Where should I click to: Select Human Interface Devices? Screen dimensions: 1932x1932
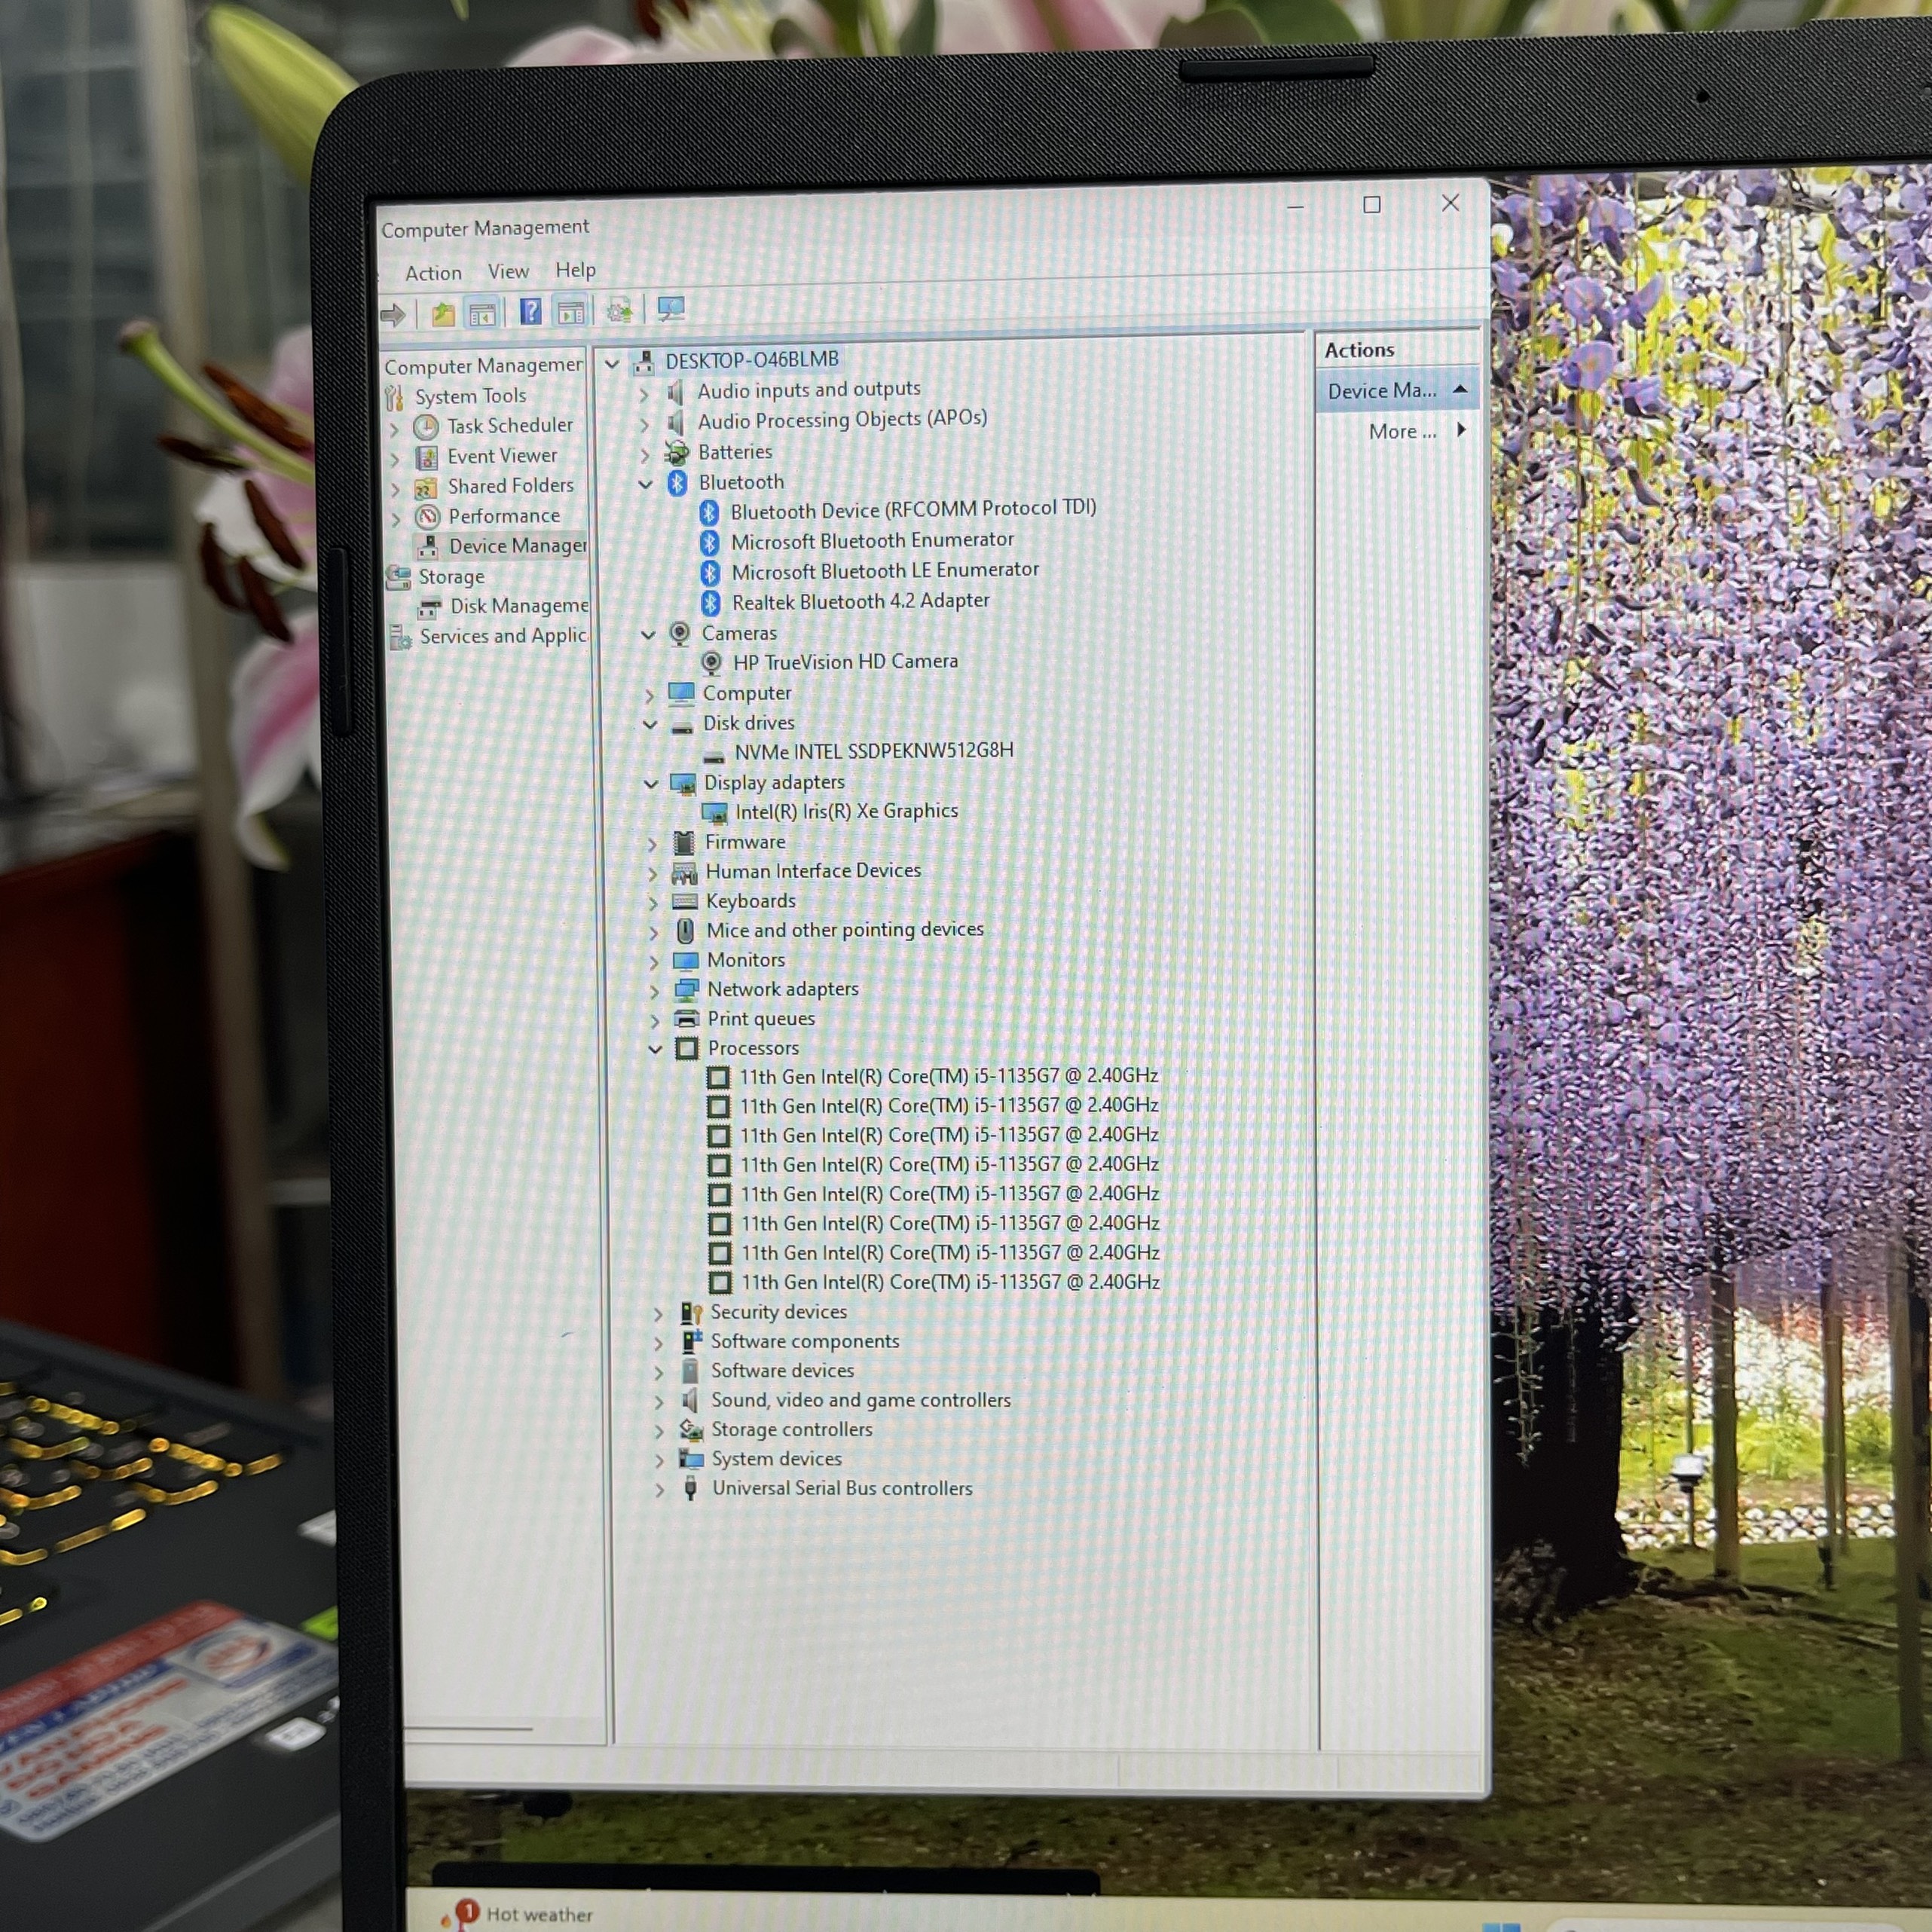click(x=813, y=872)
